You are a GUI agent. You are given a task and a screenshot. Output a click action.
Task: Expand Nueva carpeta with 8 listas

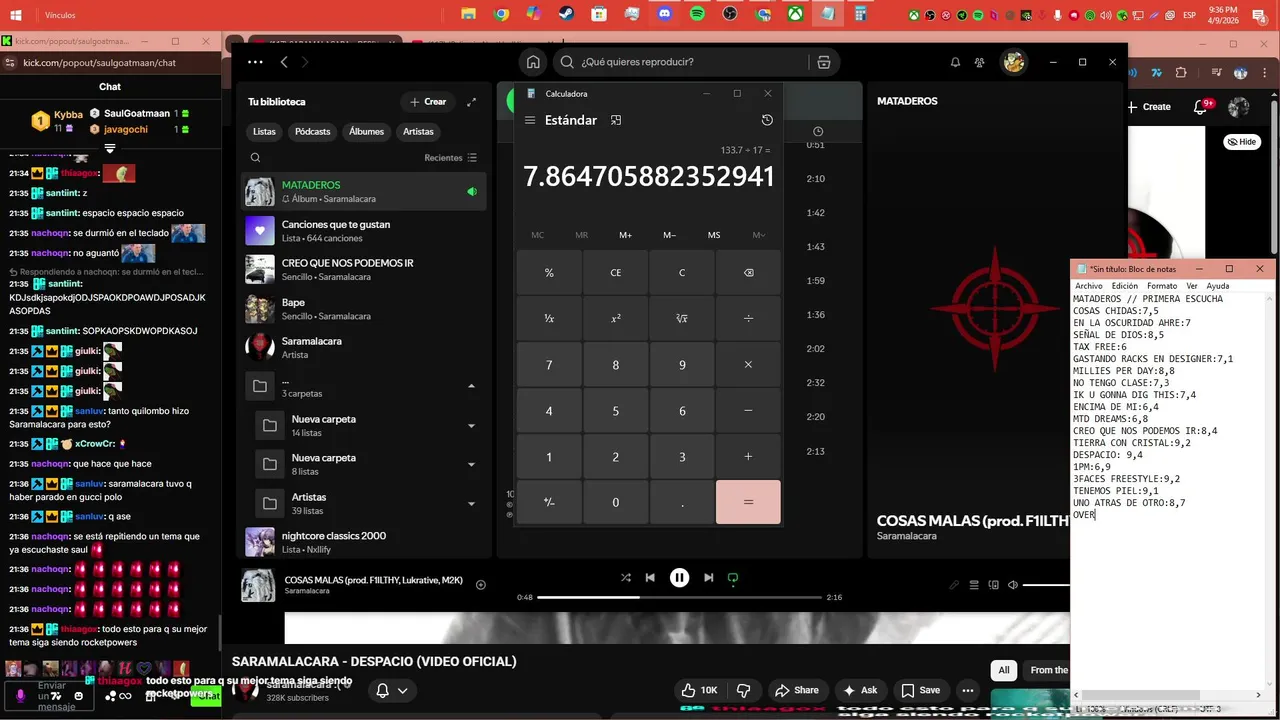pyautogui.click(x=471, y=464)
